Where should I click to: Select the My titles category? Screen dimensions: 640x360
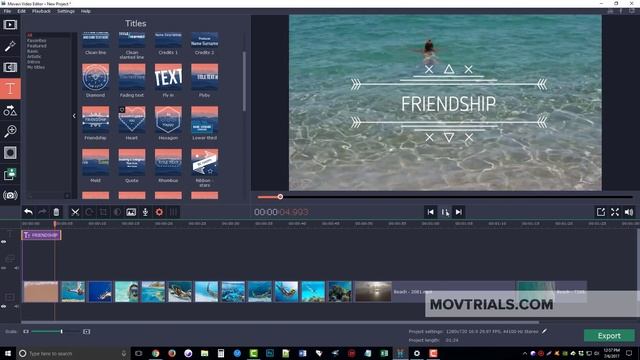tap(36, 67)
